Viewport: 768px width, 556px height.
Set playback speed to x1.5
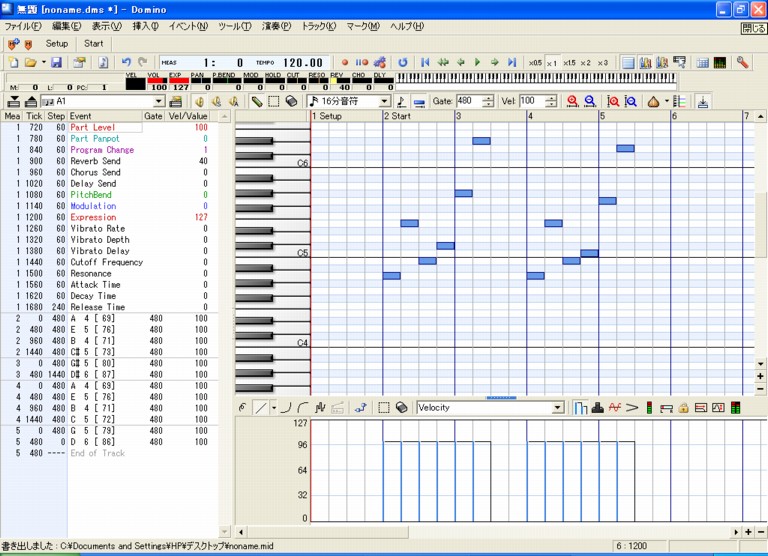(569, 63)
